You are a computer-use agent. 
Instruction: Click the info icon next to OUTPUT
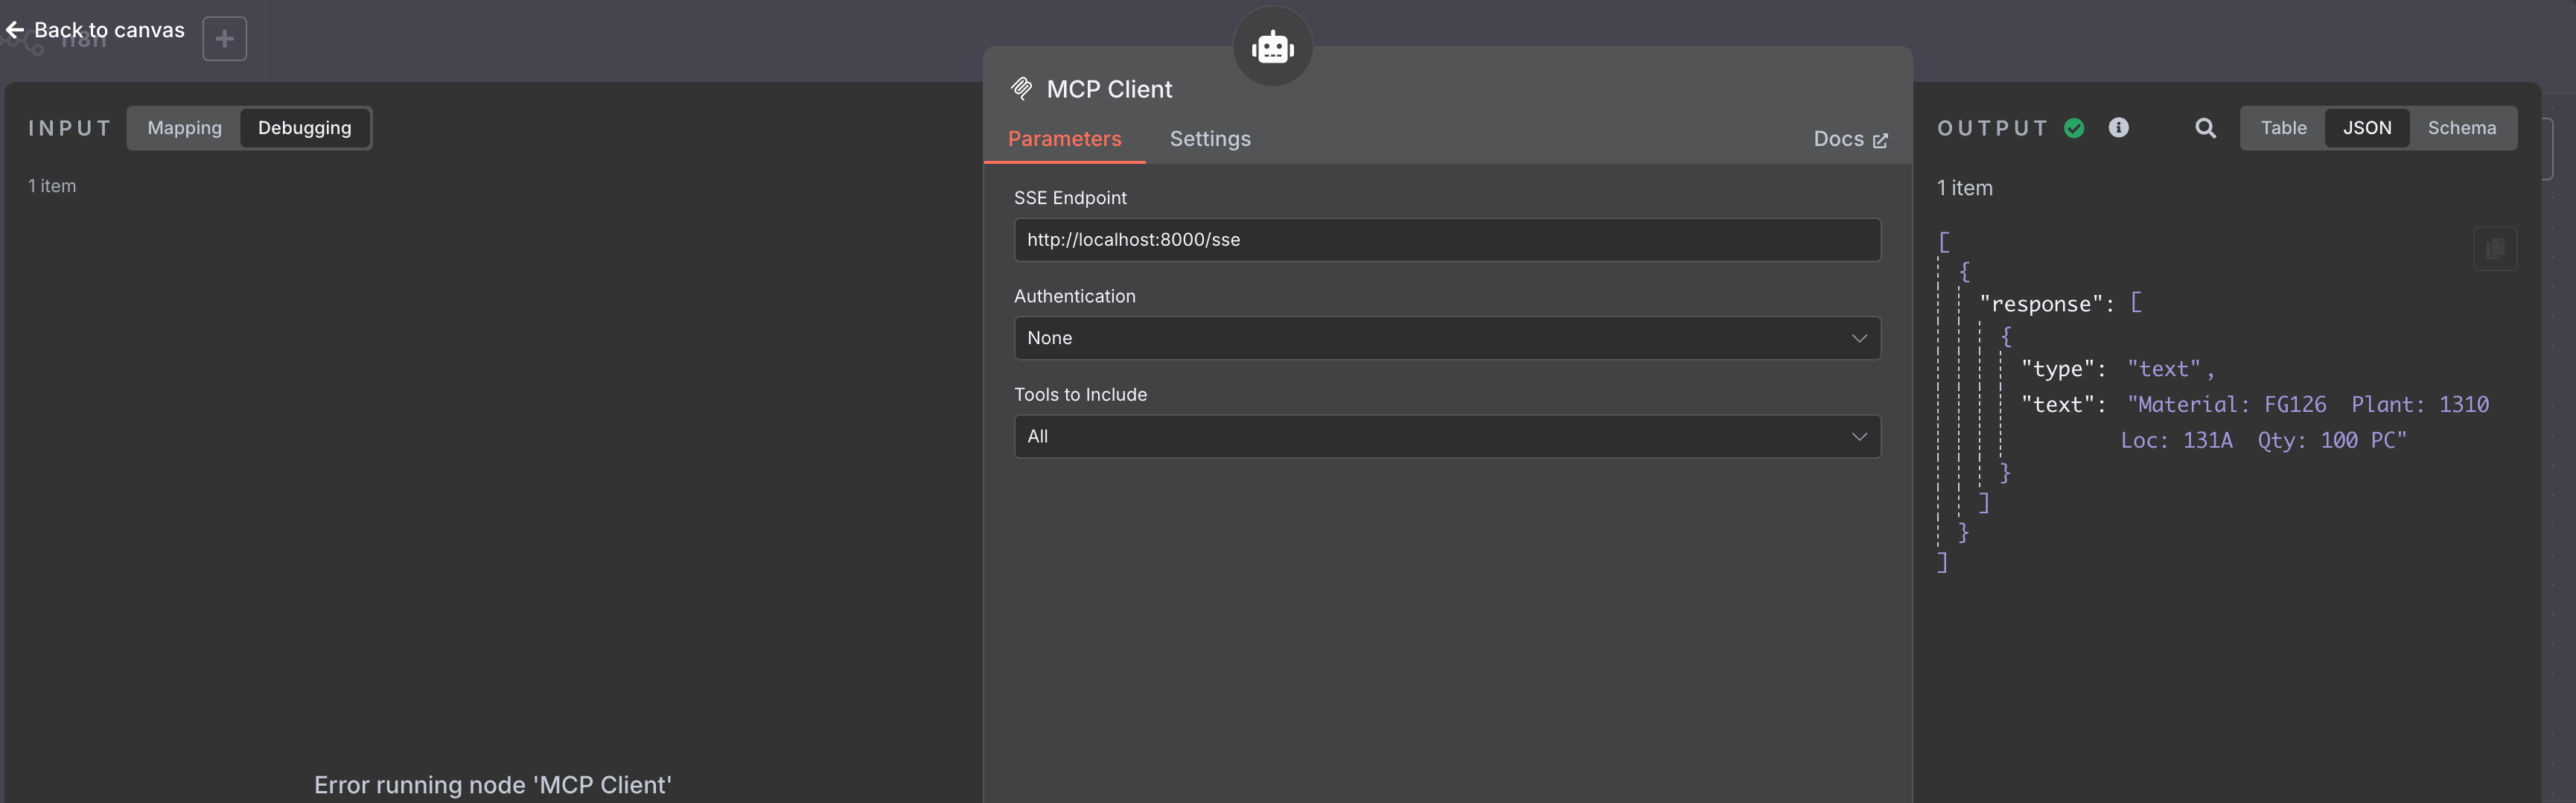point(2119,127)
